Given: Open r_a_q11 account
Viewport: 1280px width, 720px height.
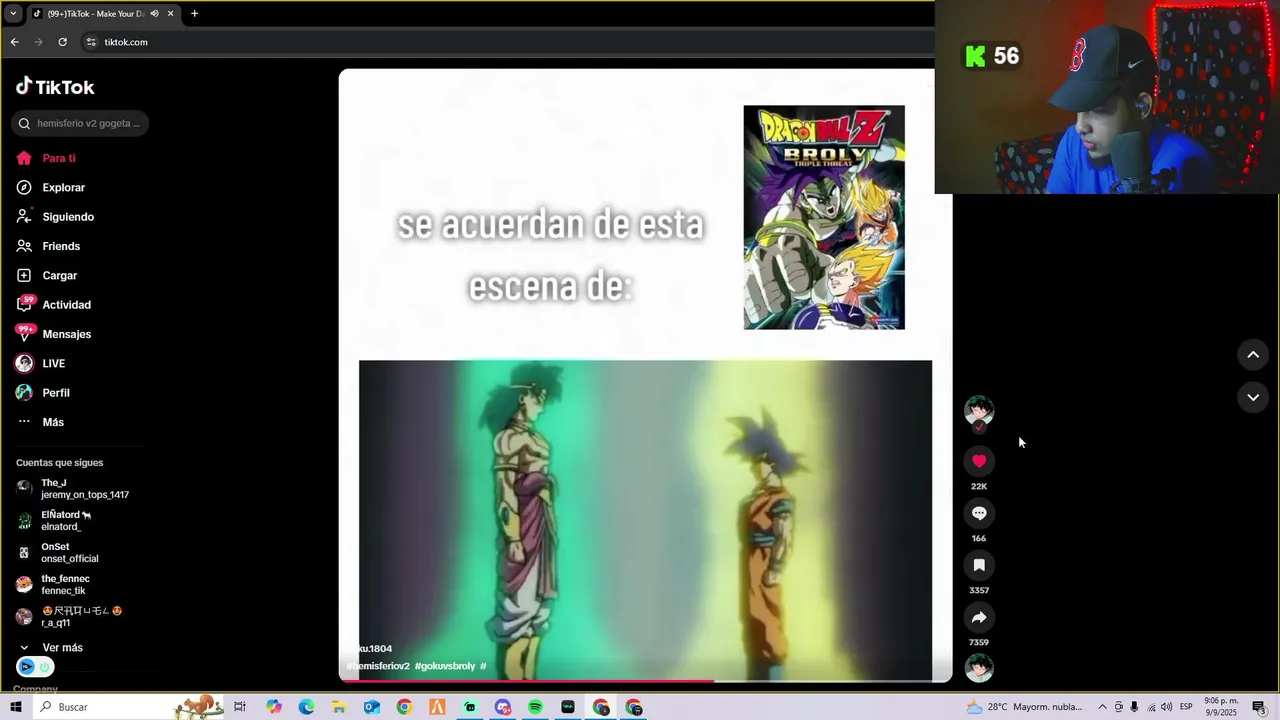Looking at the screenshot, I should [69, 617].
